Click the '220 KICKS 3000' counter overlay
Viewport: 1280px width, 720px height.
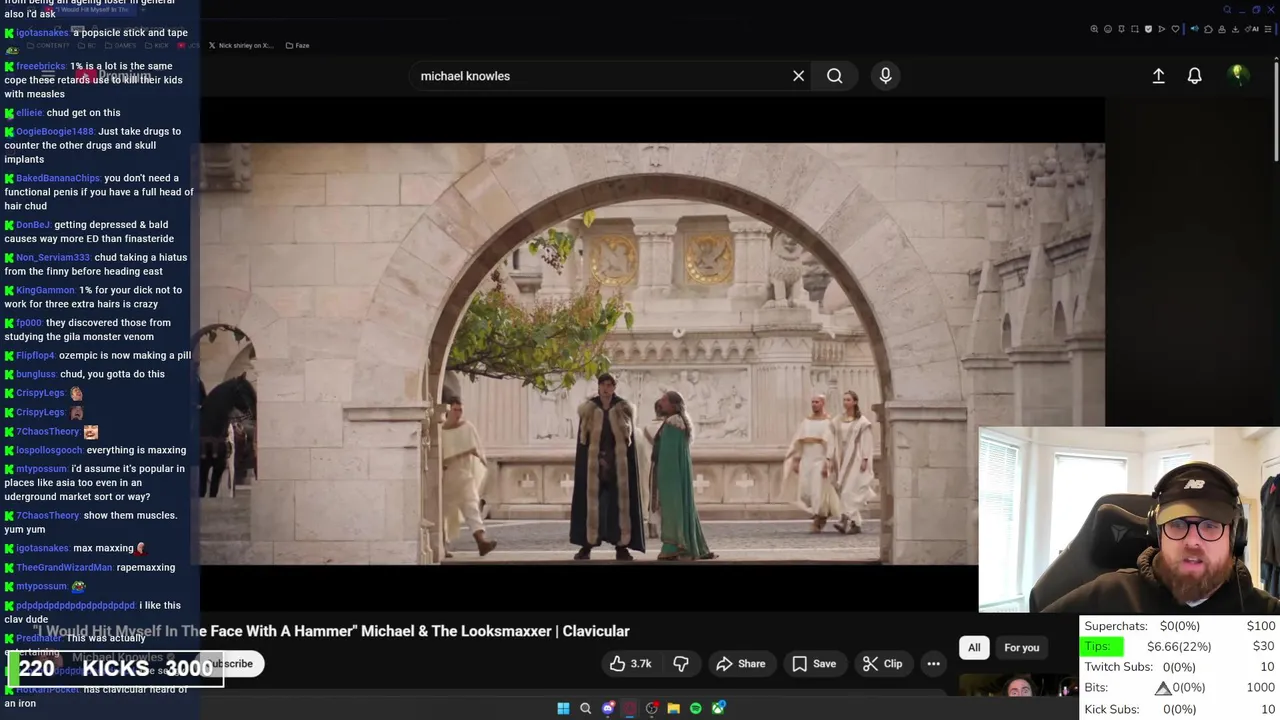coord(115,668)
